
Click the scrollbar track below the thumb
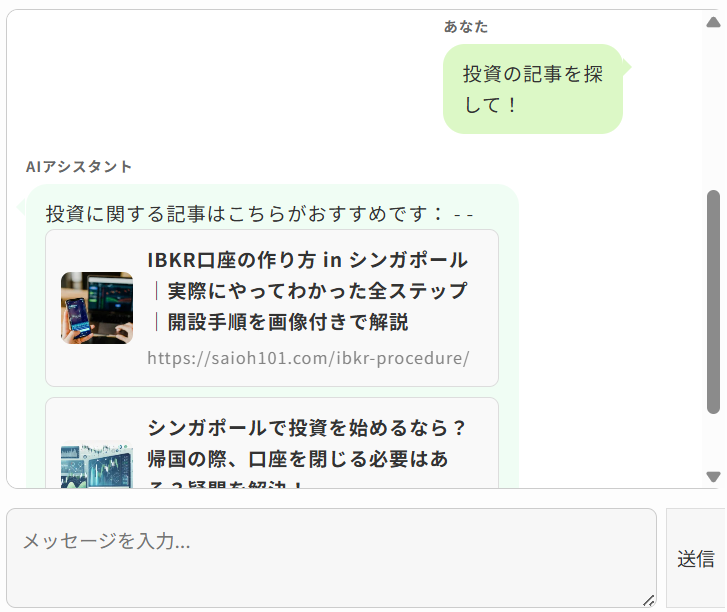coord(713,441)
